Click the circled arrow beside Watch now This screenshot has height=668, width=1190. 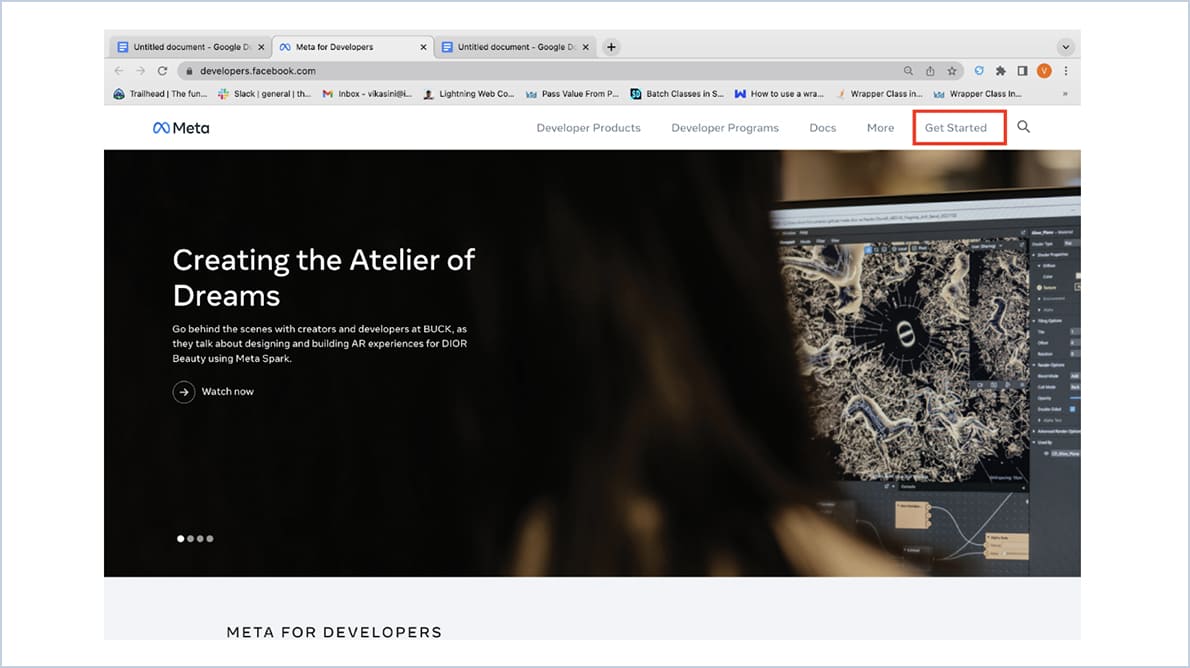point(183,392)
